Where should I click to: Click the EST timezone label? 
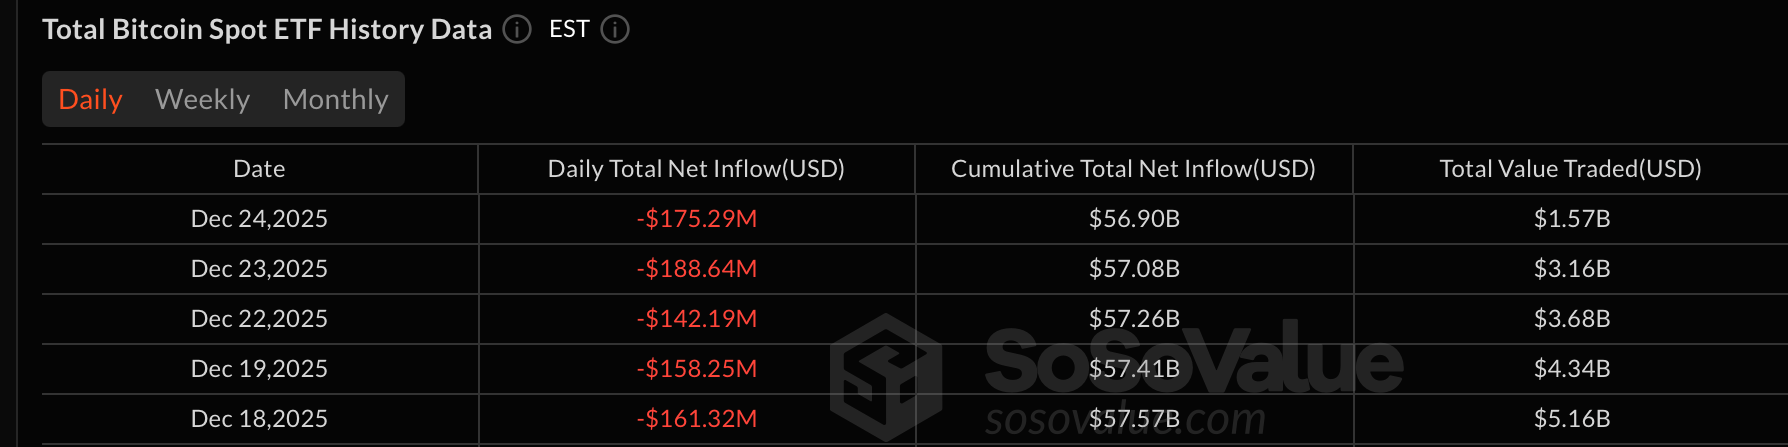point(569,30)
